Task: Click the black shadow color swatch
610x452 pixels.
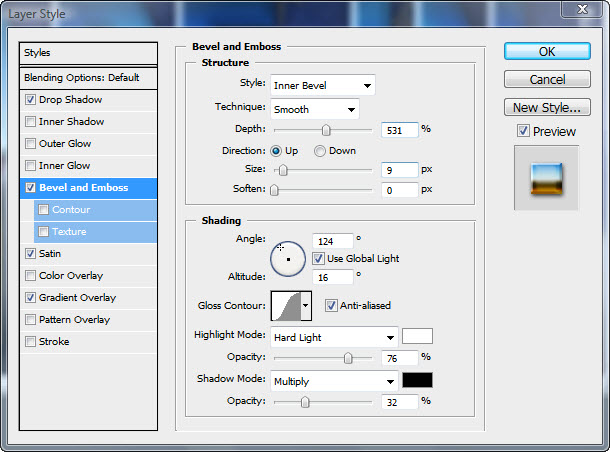Action: [x=417, y=380]
